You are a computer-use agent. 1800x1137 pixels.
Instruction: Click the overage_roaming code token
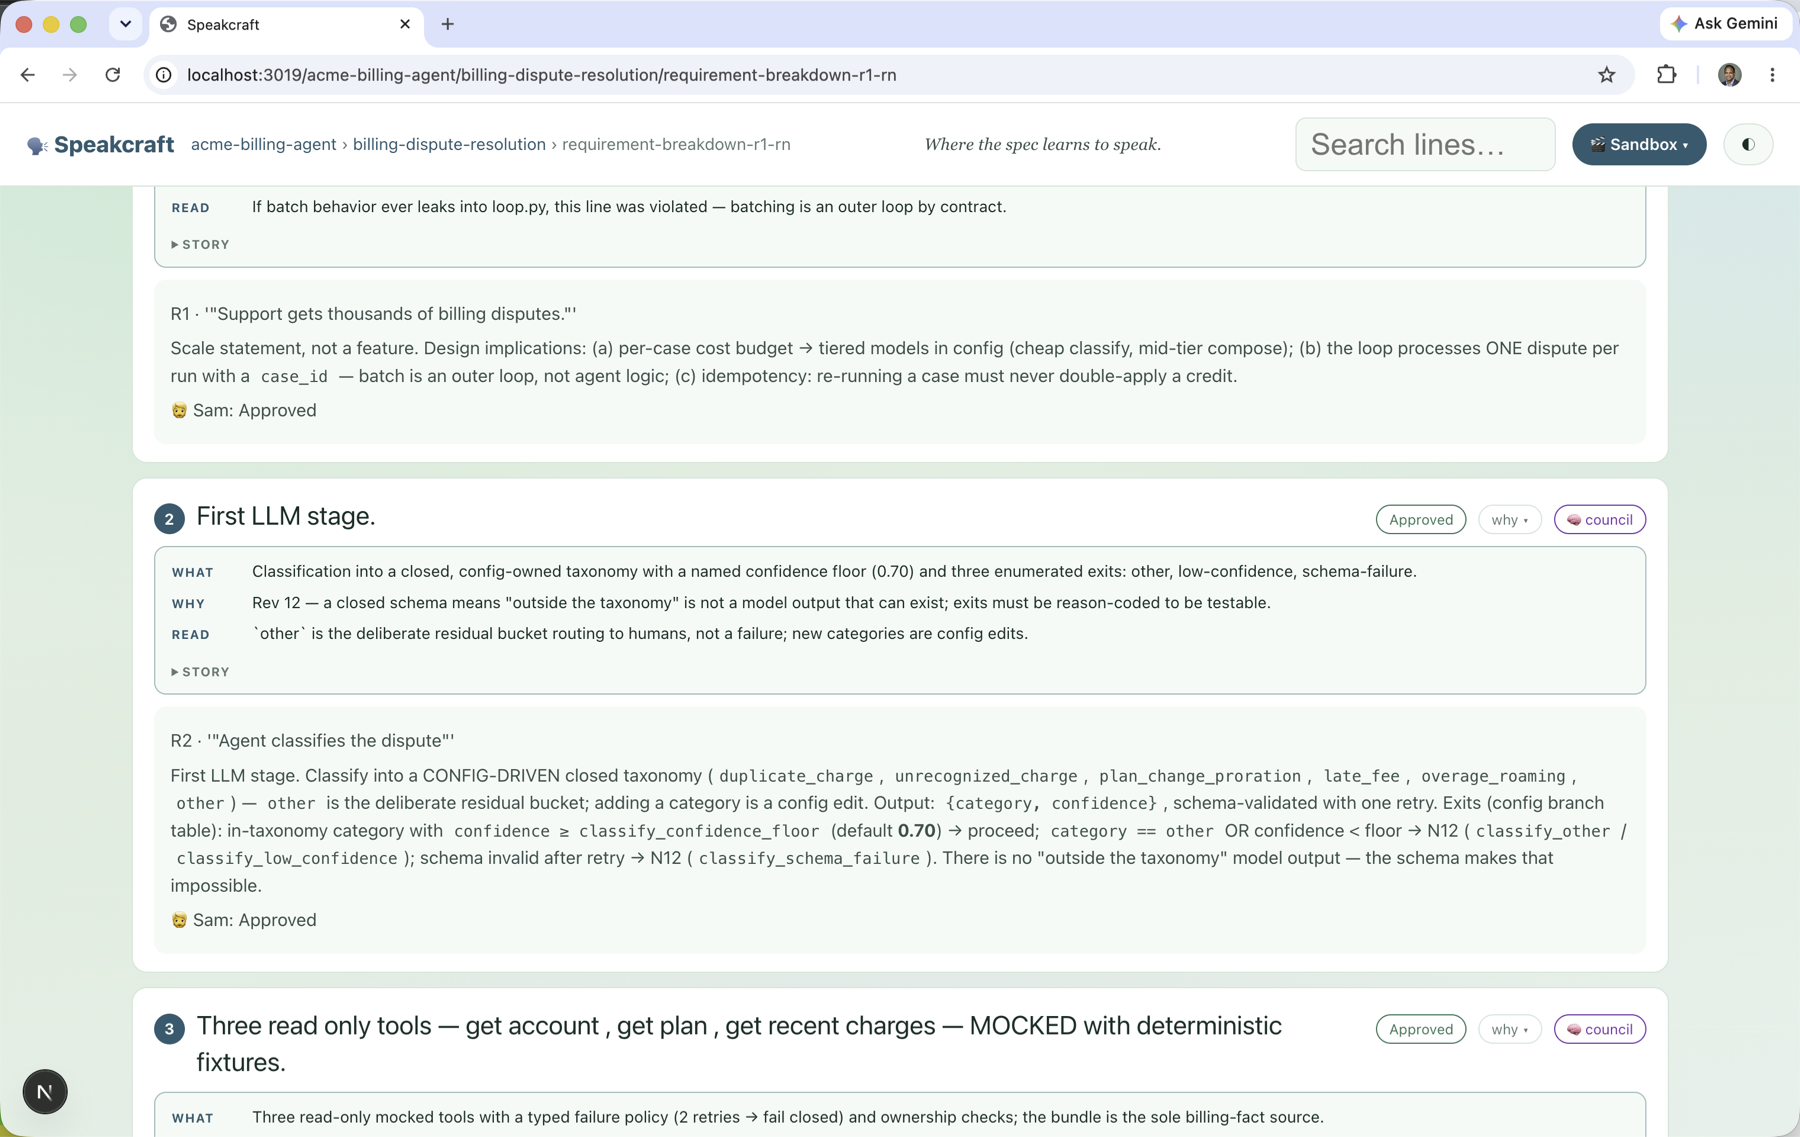(1493, 777)
